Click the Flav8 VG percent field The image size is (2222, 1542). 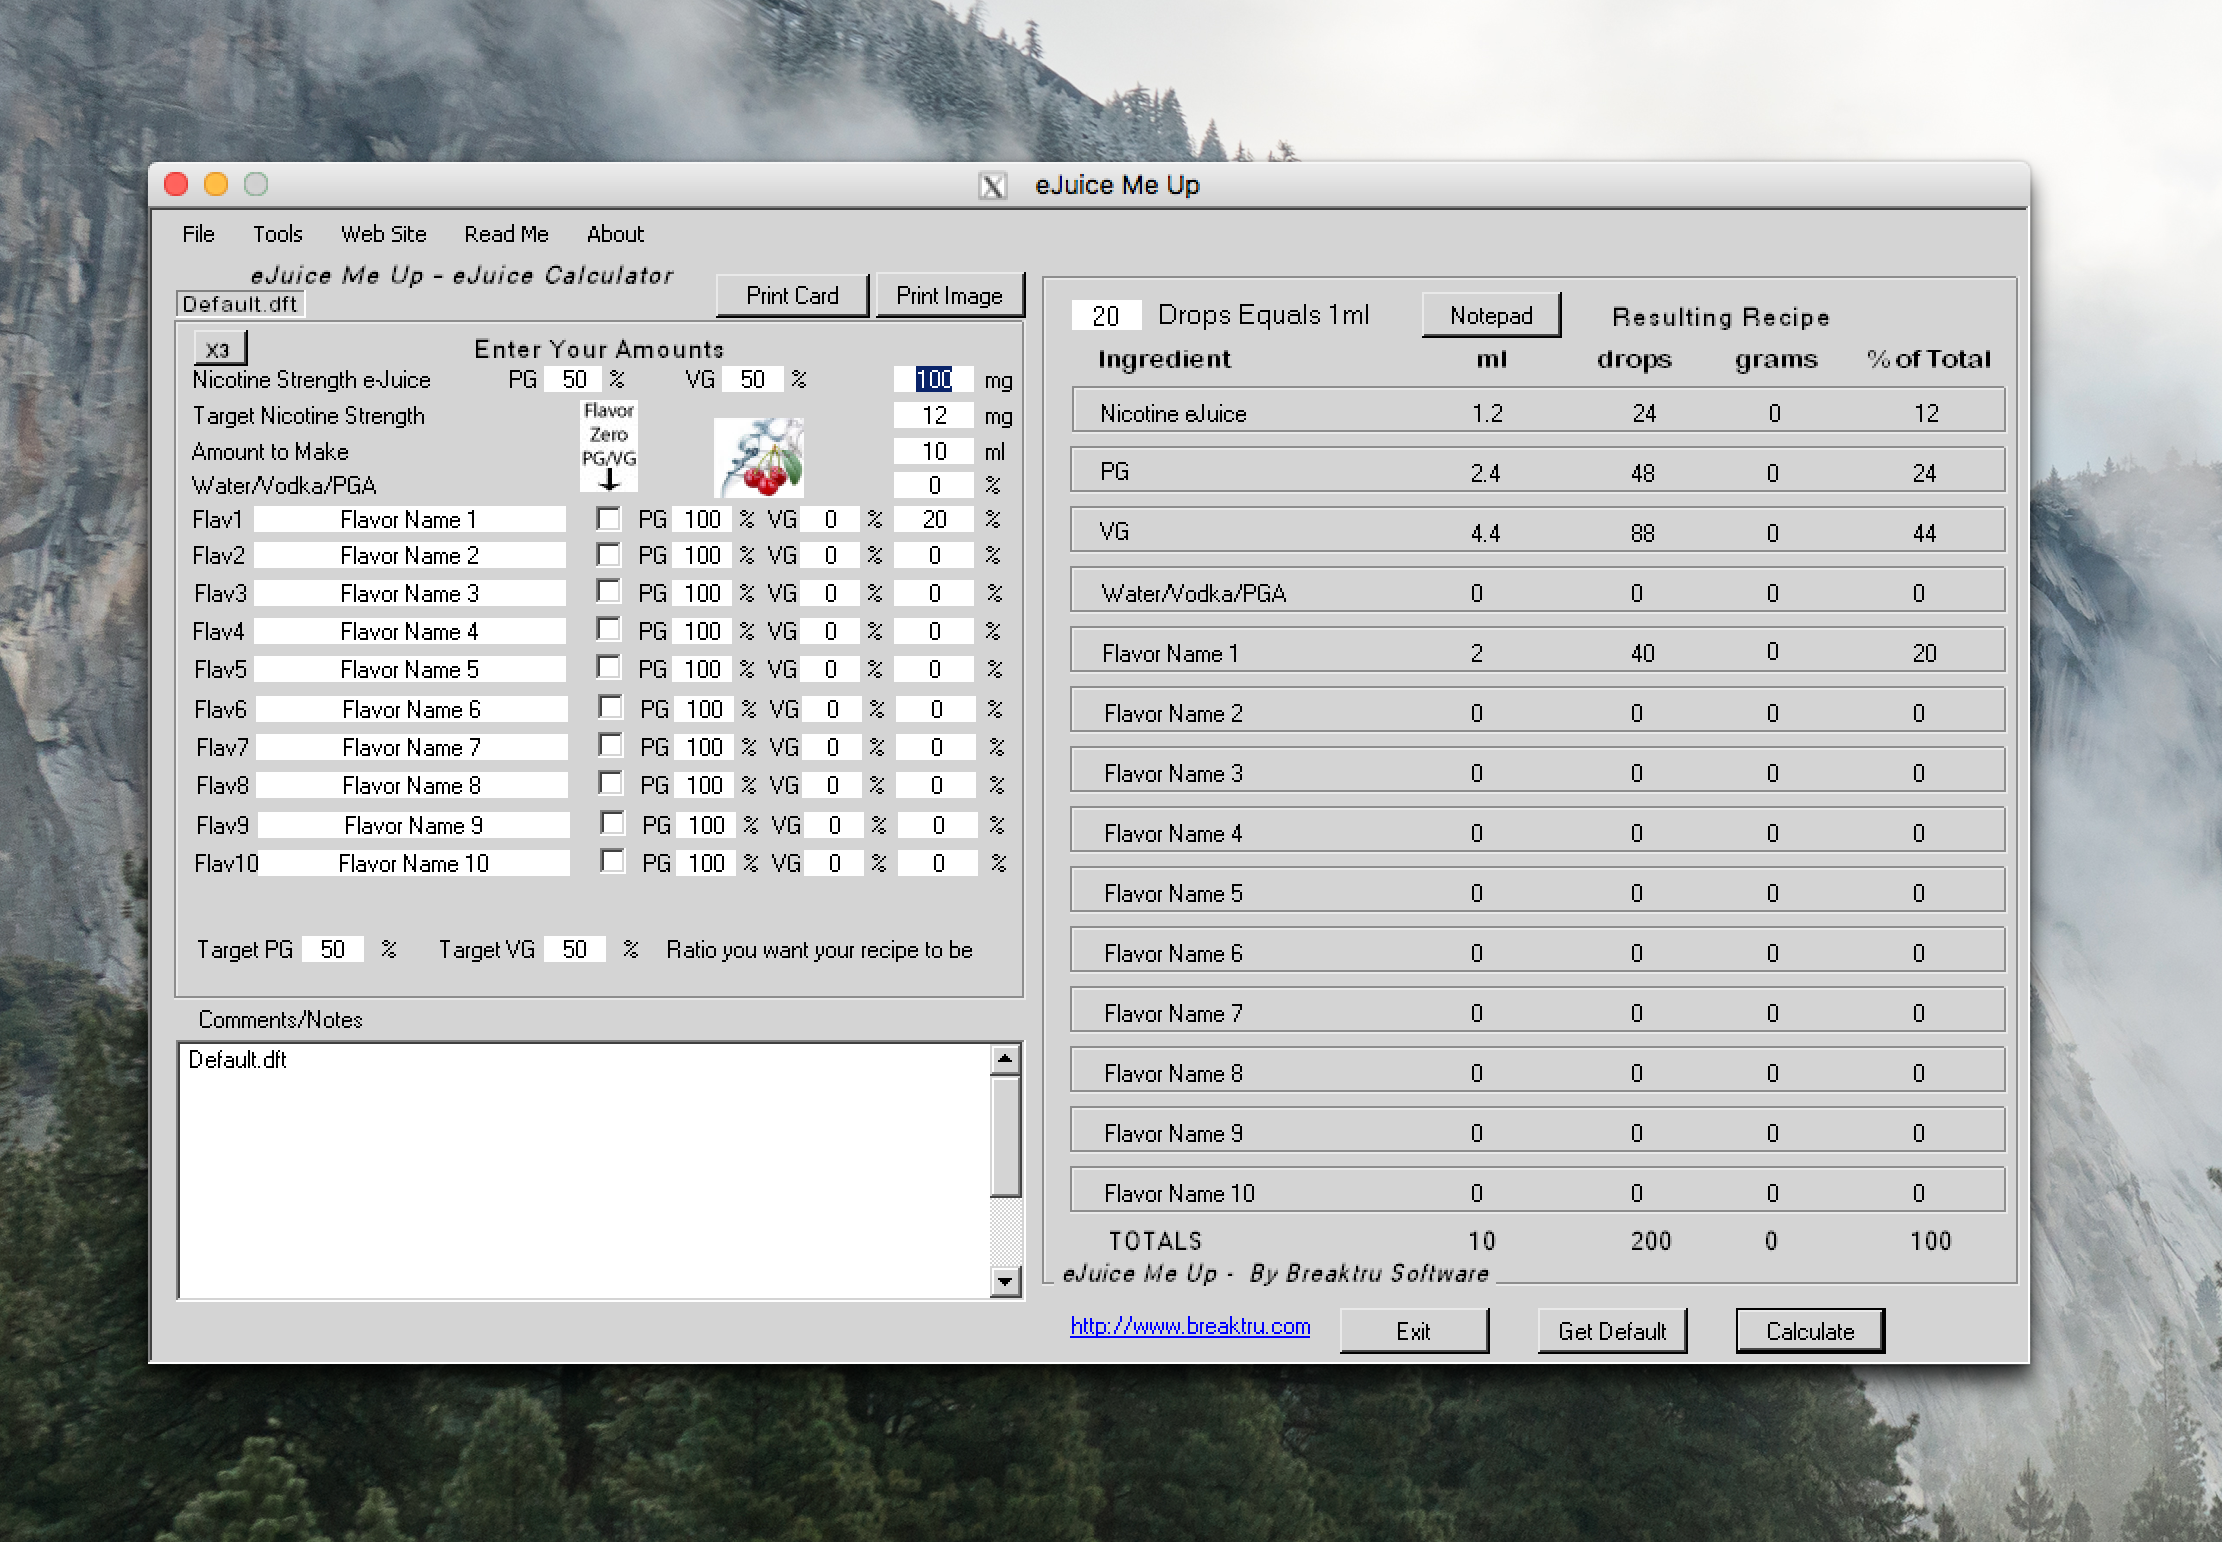[x=833, y=785]
